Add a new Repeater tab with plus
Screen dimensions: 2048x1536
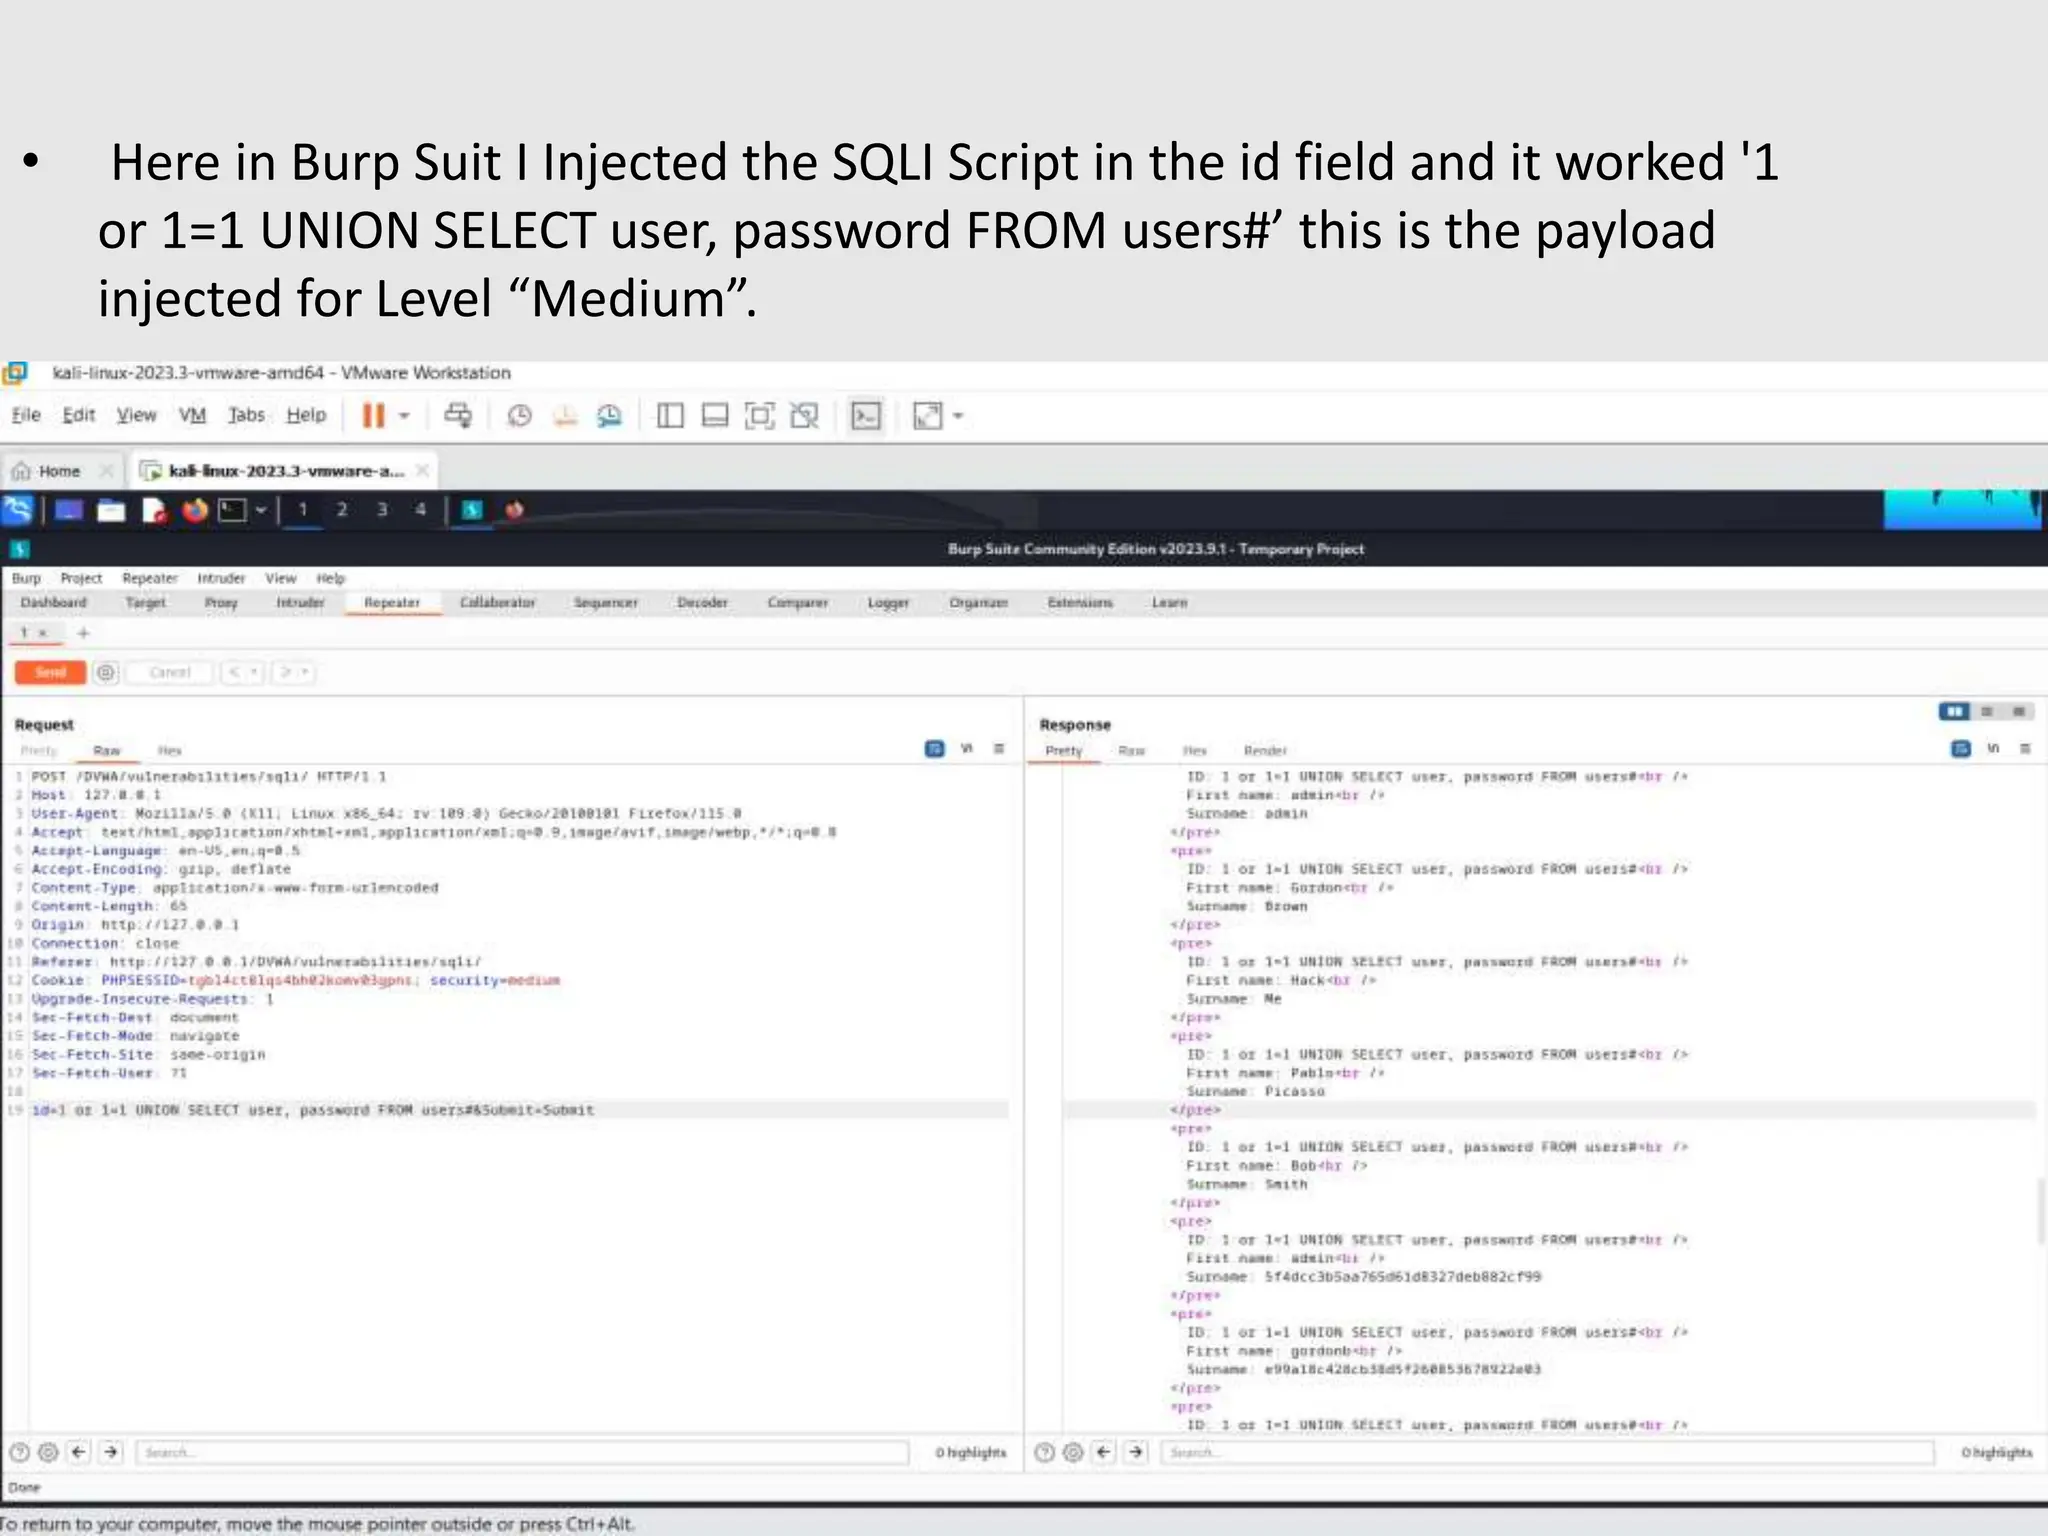[84, 633]
